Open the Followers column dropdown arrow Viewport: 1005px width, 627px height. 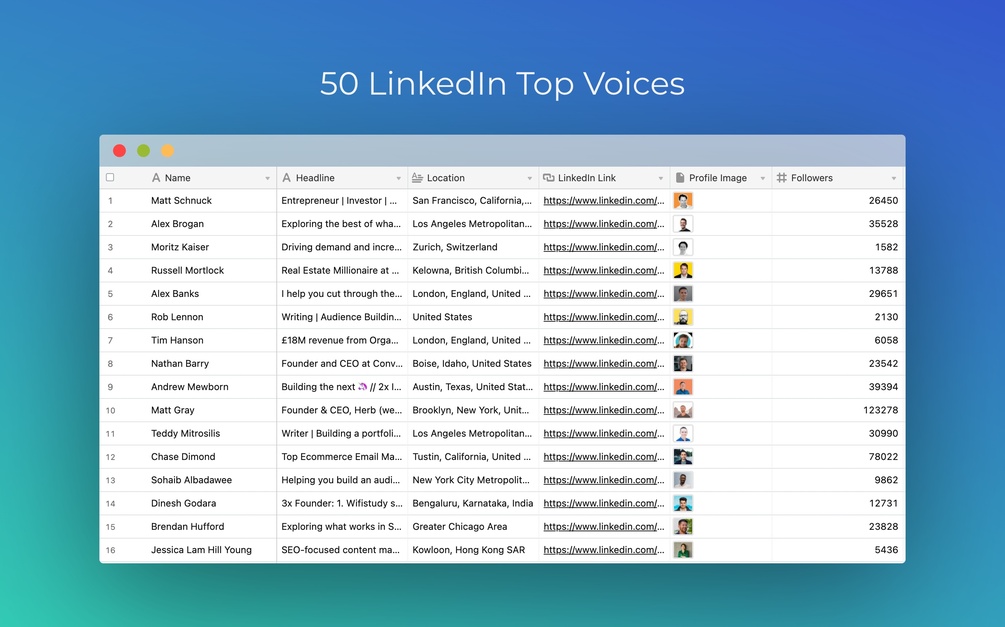tap(893, 178)
